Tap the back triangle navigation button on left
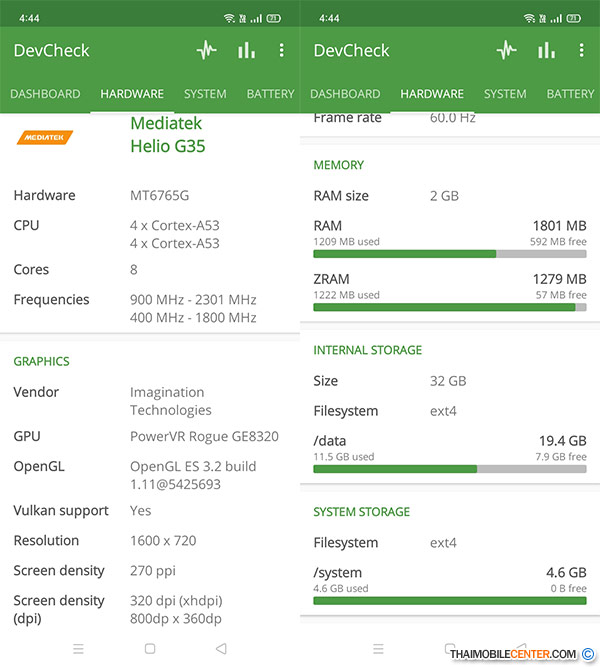Screen dimensions: 600x667 [x=221, y=649]
